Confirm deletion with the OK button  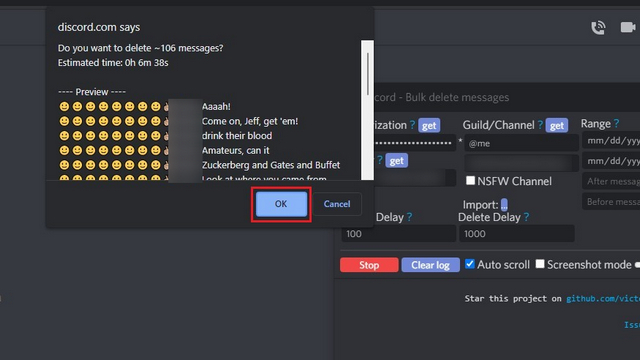click(281, 204)
